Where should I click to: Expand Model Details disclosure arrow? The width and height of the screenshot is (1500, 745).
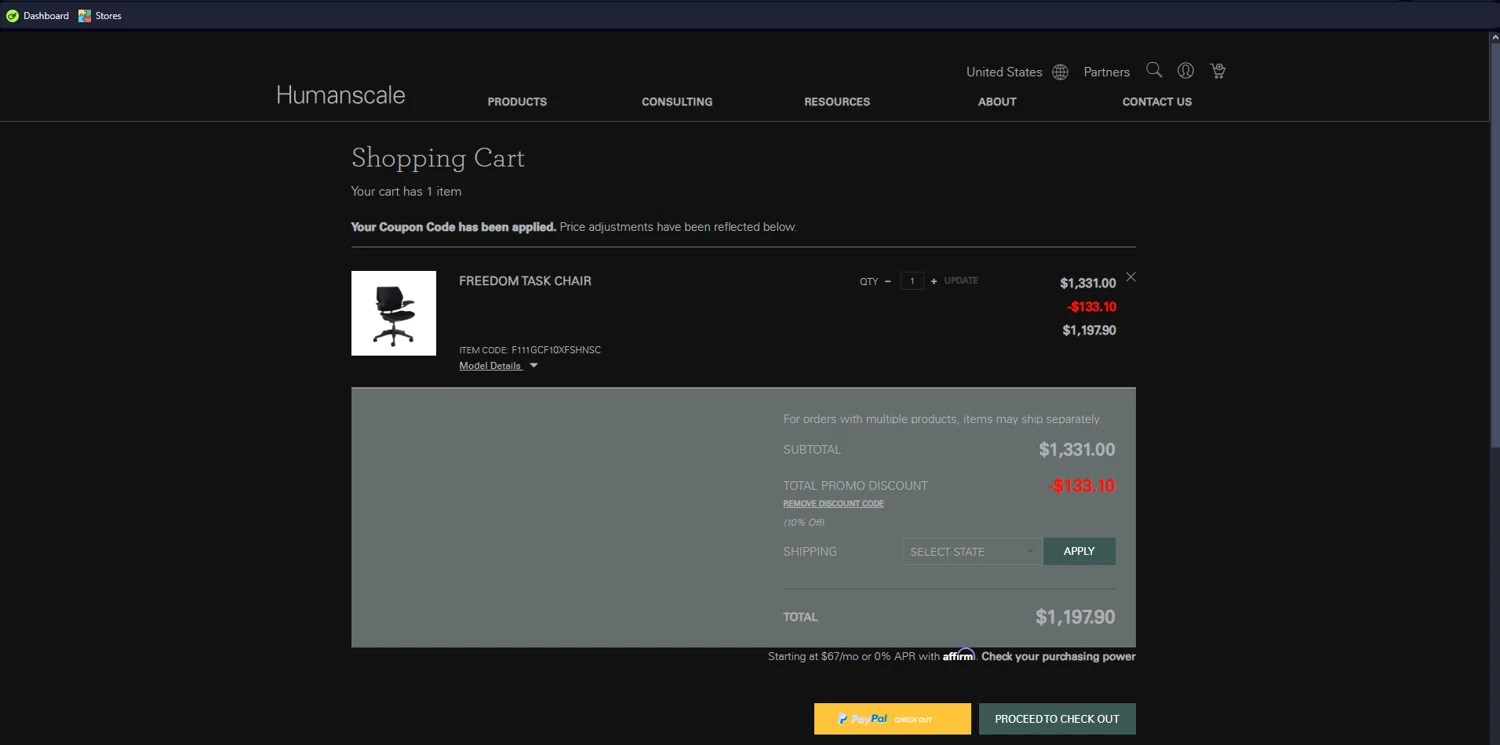point(534,366)
